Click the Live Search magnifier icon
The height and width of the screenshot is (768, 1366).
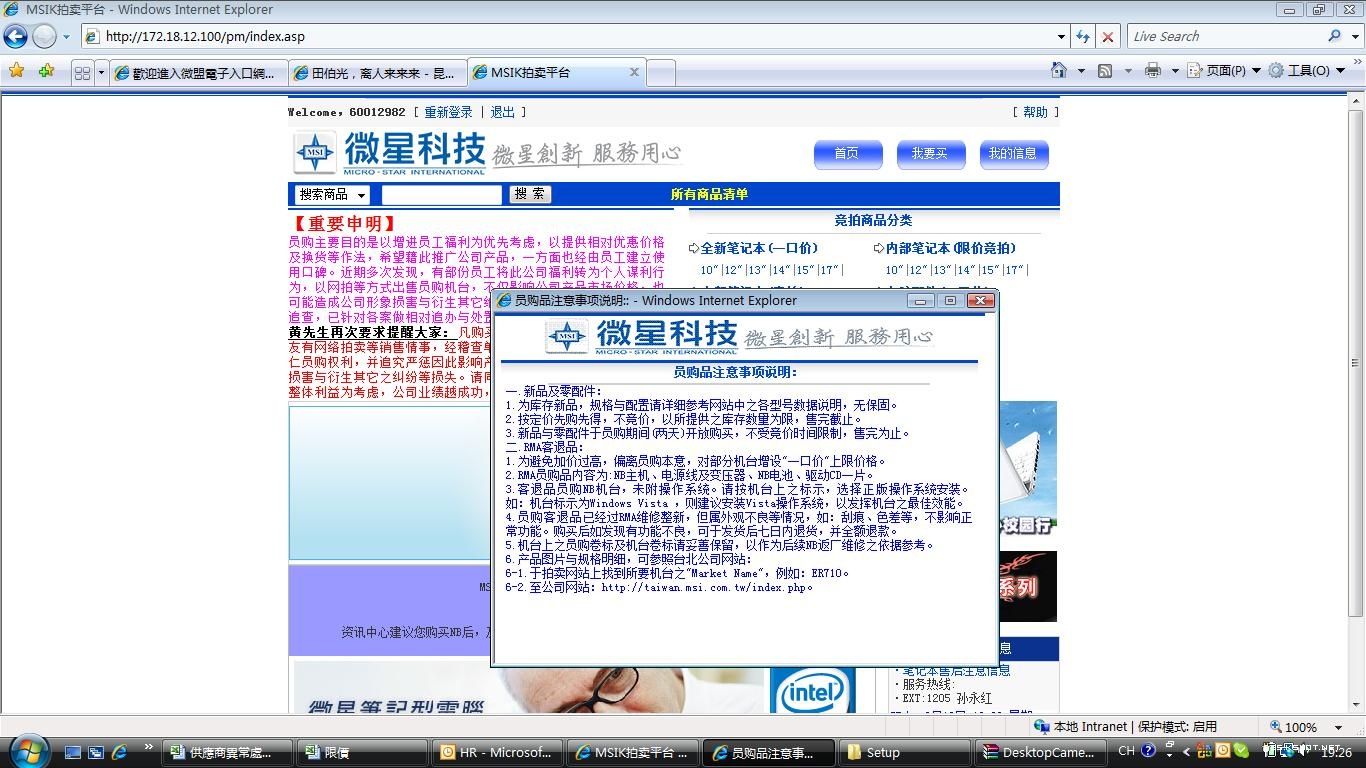(x=1334, y=36)
